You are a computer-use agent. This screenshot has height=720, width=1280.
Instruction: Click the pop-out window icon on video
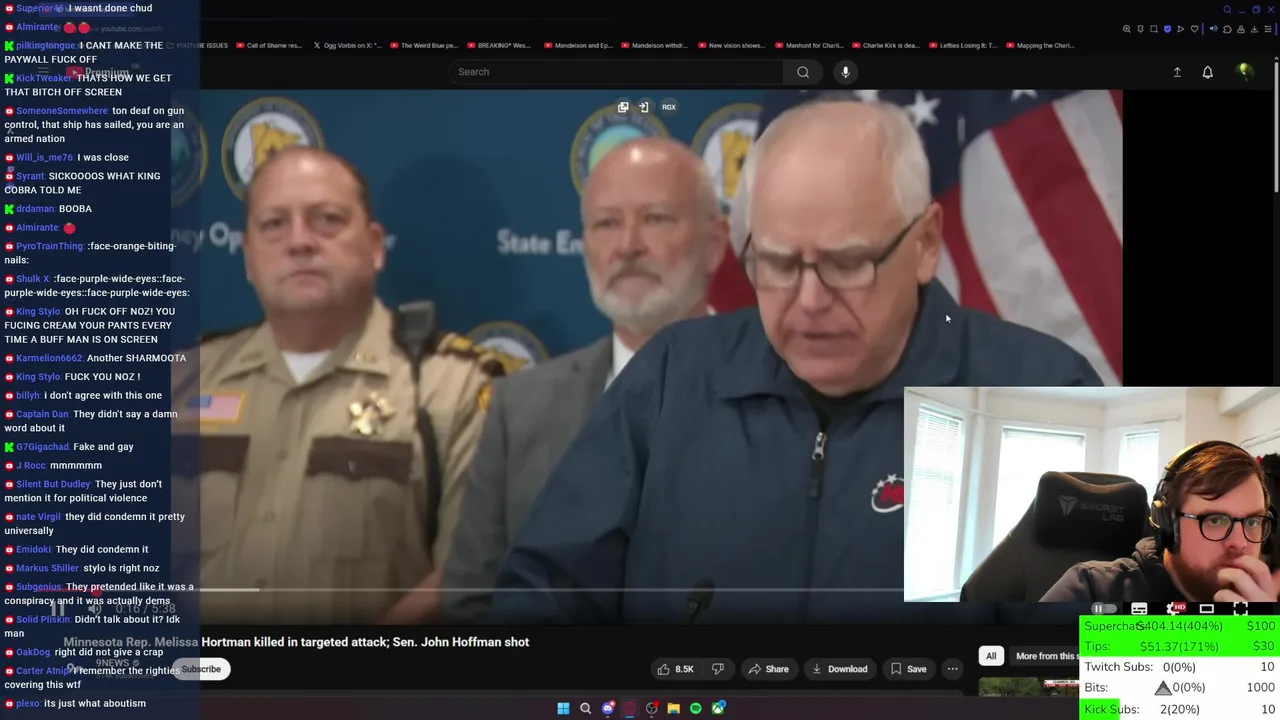pyautogui.click(x=623, y=107)
